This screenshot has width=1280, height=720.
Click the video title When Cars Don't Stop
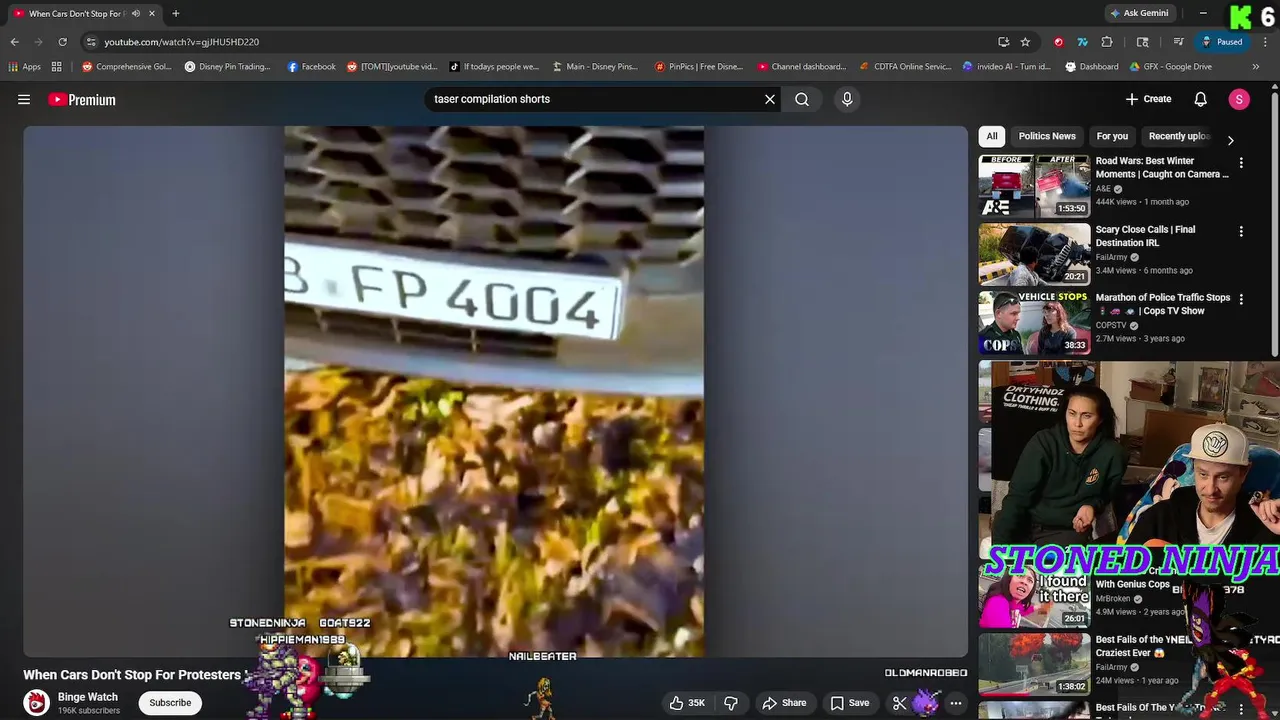coord(132,675)
